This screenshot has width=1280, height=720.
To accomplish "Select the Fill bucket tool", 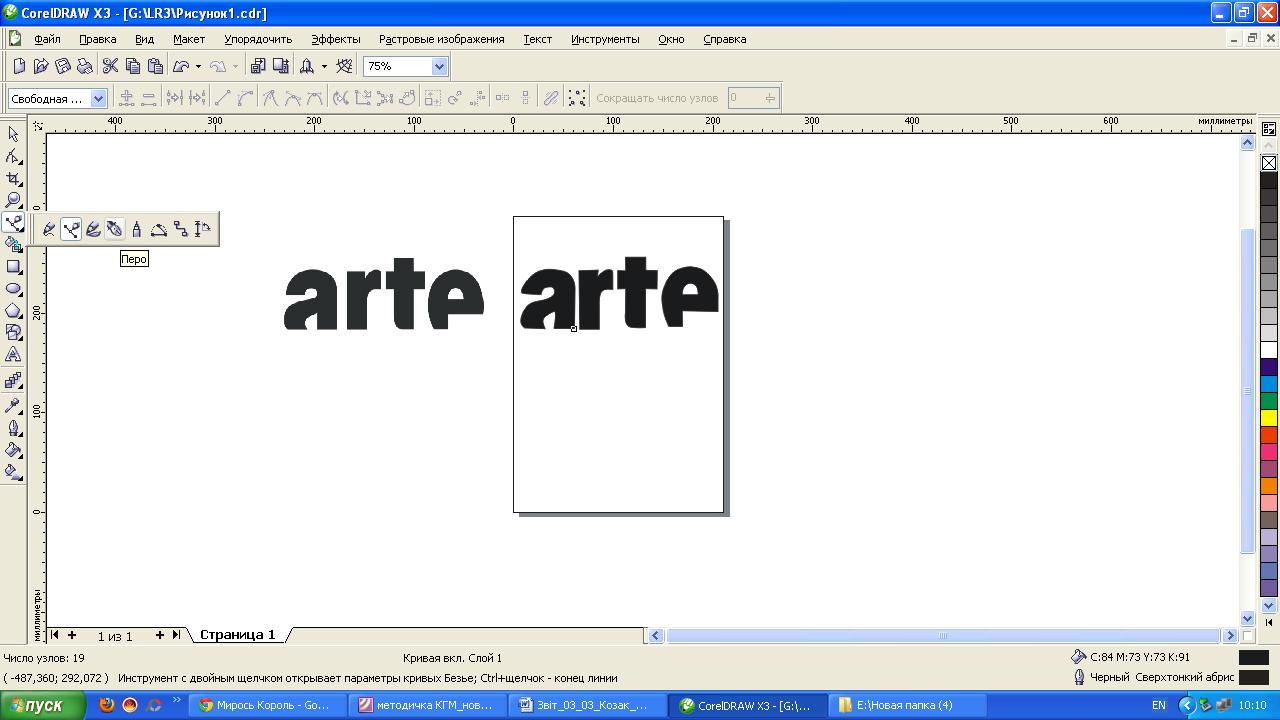I will 13,450.
